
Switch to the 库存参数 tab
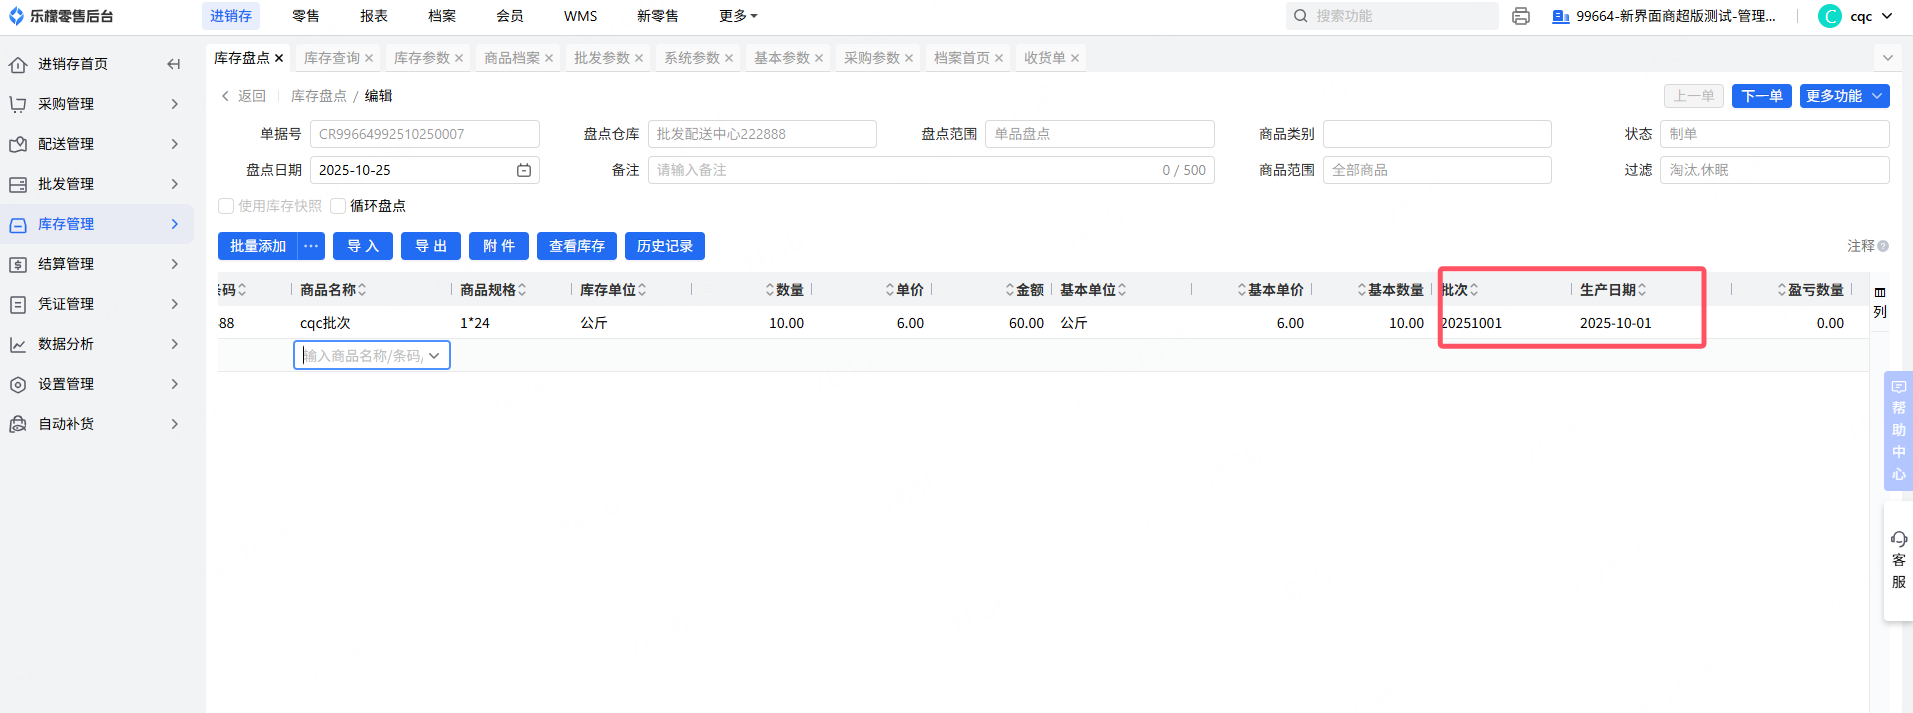coord(422,58)
